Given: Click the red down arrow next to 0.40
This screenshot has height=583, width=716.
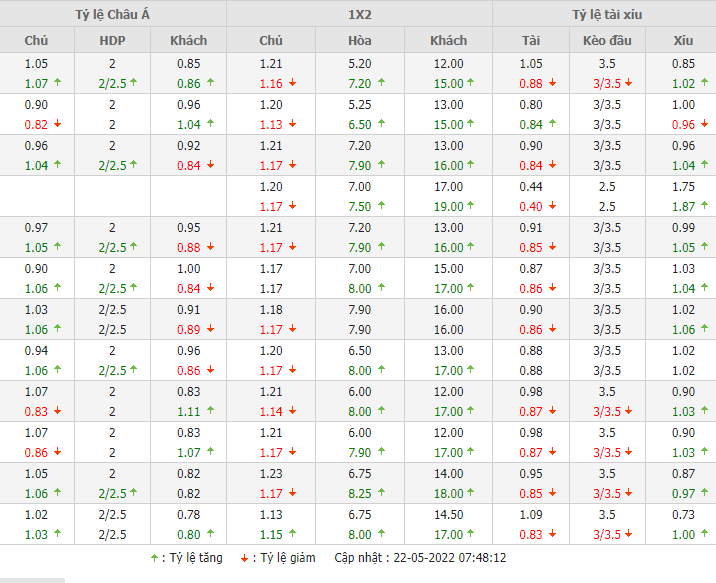Looking at the screenshot, I should click(x=552, y=207).
